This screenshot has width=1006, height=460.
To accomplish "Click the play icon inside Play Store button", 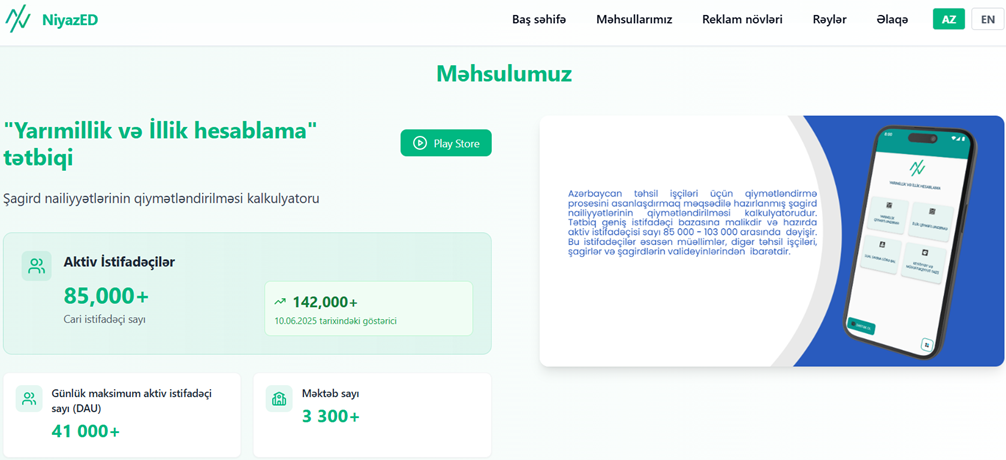I will point(420,144).
